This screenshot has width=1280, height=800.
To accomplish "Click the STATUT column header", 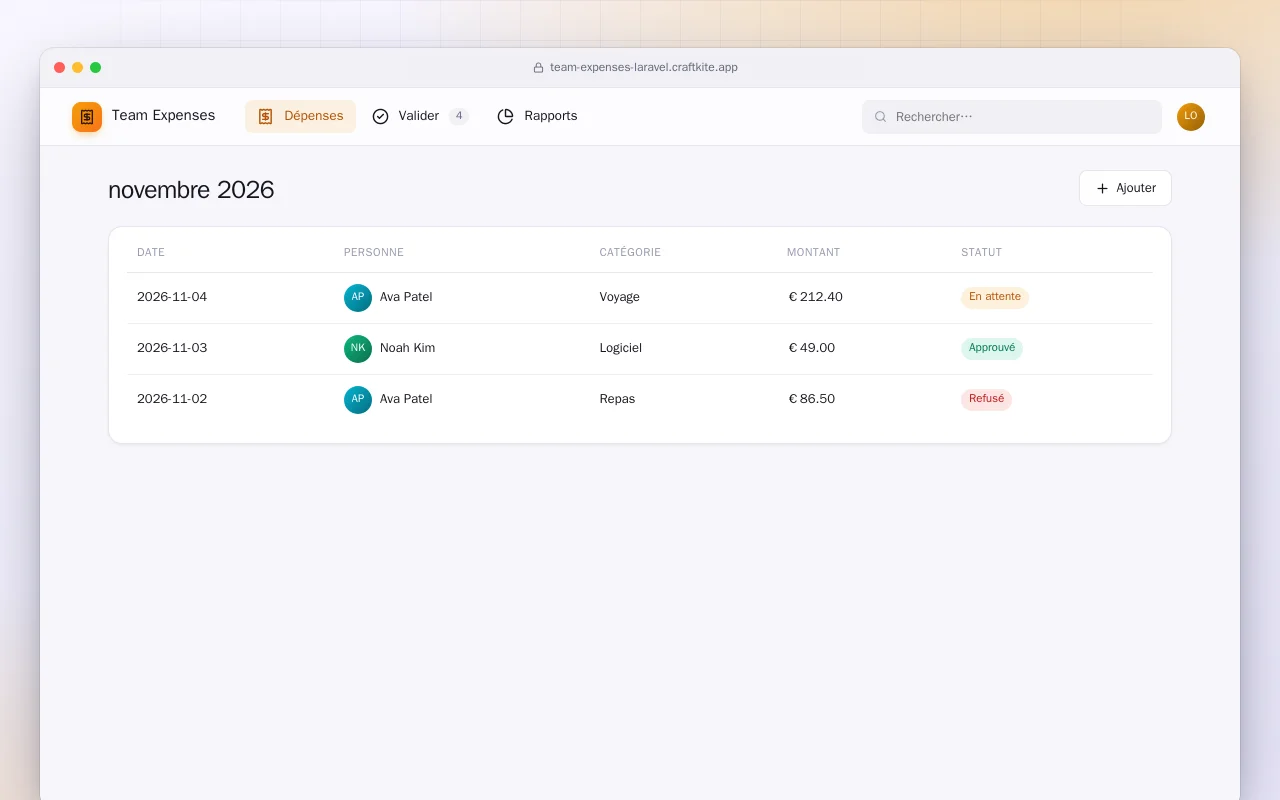I will pos(981,253).
